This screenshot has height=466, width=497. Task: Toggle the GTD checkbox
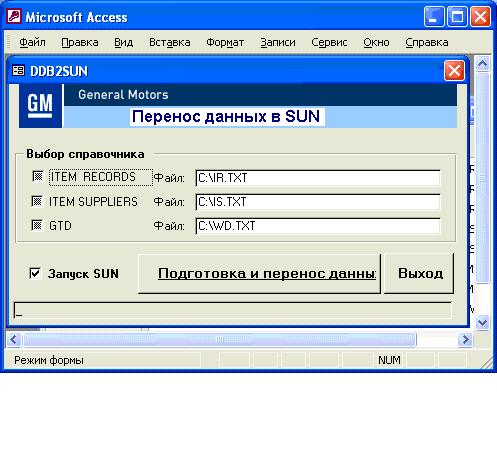[x=37, y=225]
